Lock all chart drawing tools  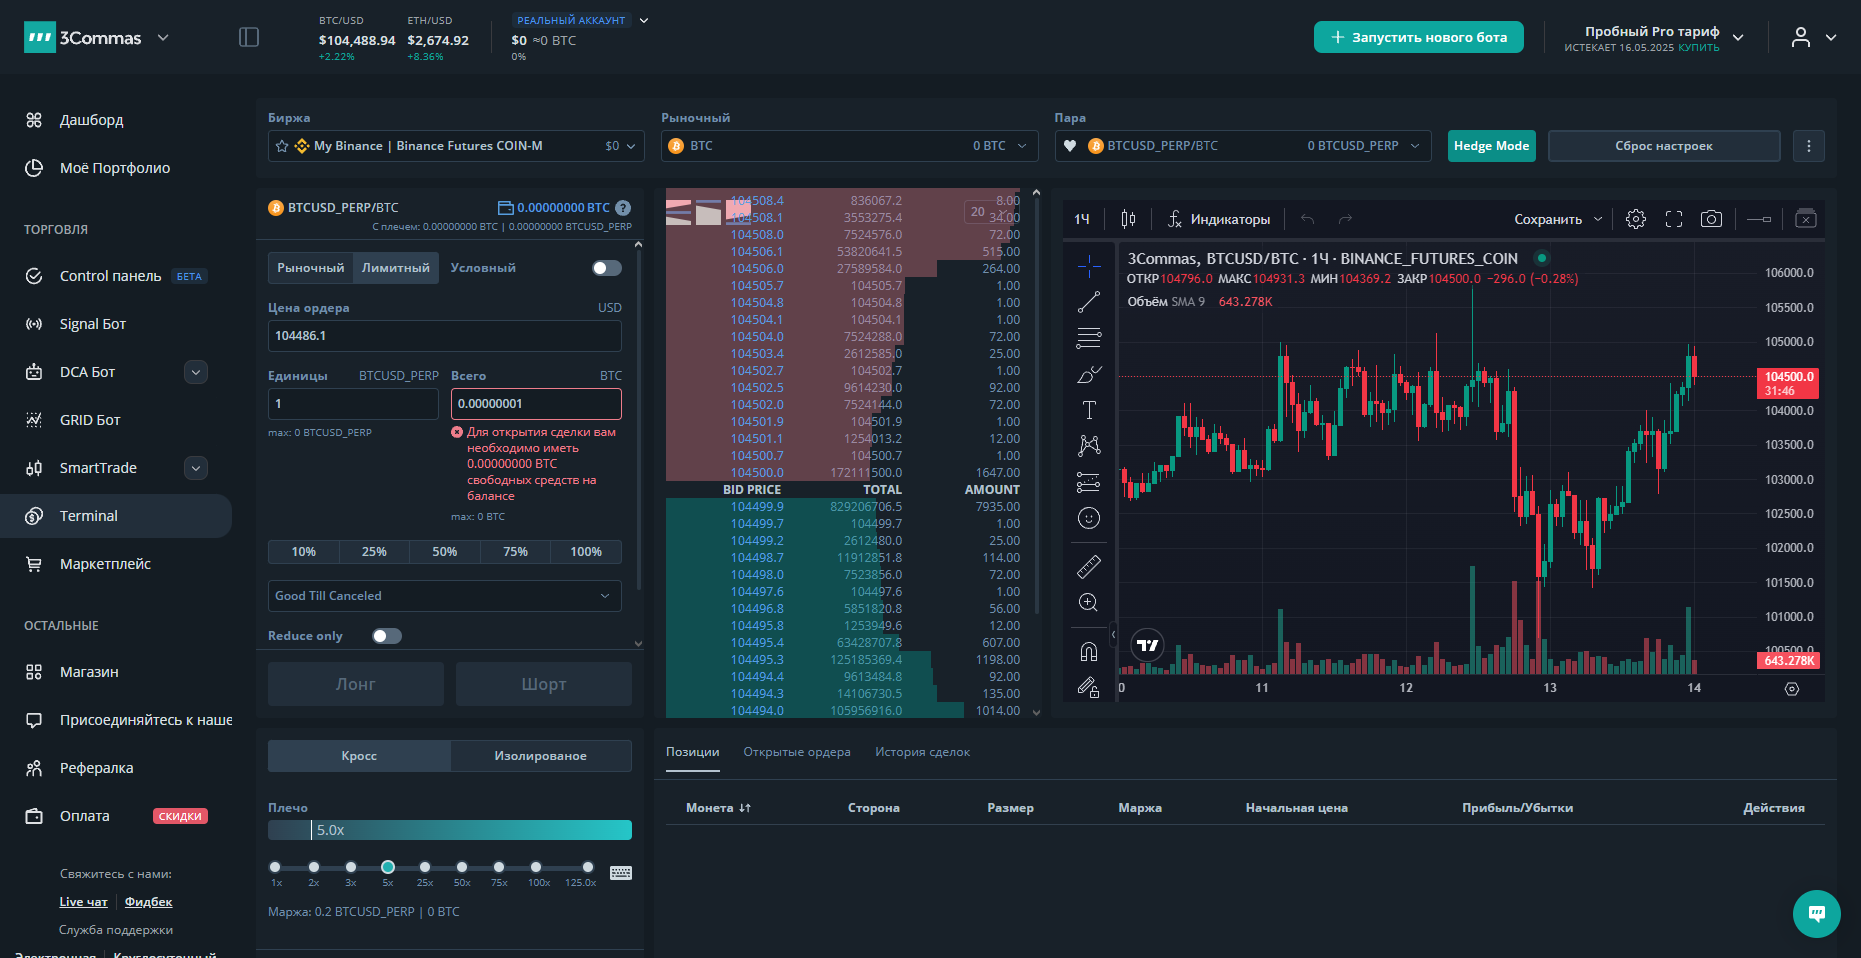coord(1089,688)
